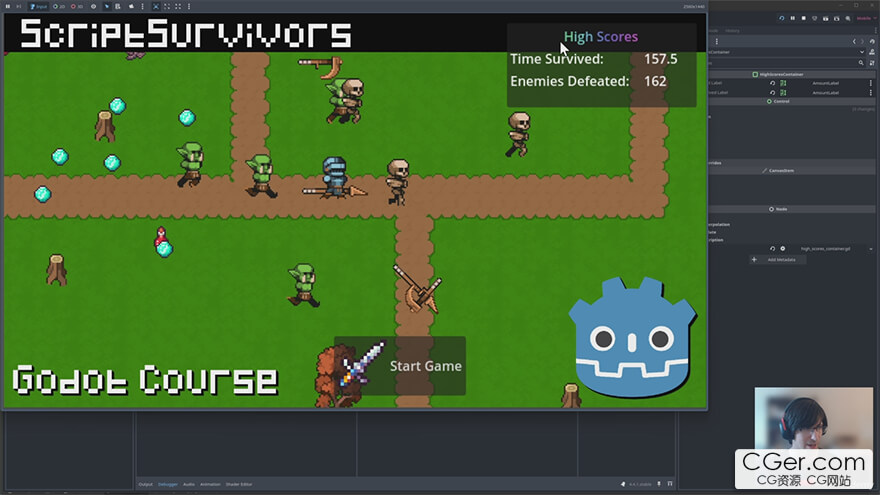Screen dimensions: 880x495
Task: Activate the select tool arrow icon
Action: pyautogui.click(x=107, y=6)
